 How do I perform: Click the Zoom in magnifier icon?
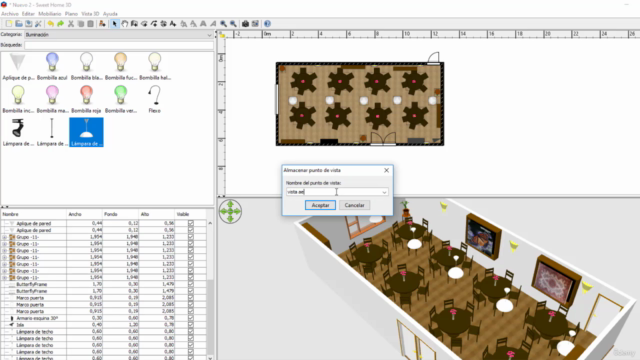223,24
